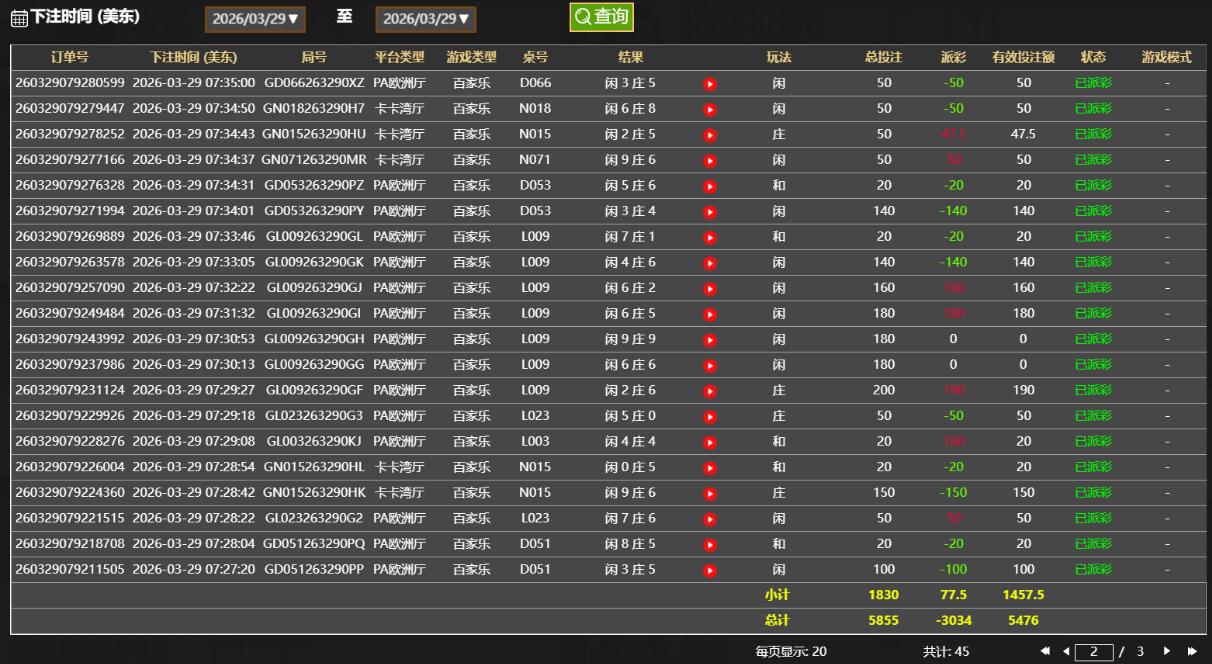The width and height of the screenshot is (1212, 664).
Task: Click the current page number input box
Action: [x=1094, y=651]
